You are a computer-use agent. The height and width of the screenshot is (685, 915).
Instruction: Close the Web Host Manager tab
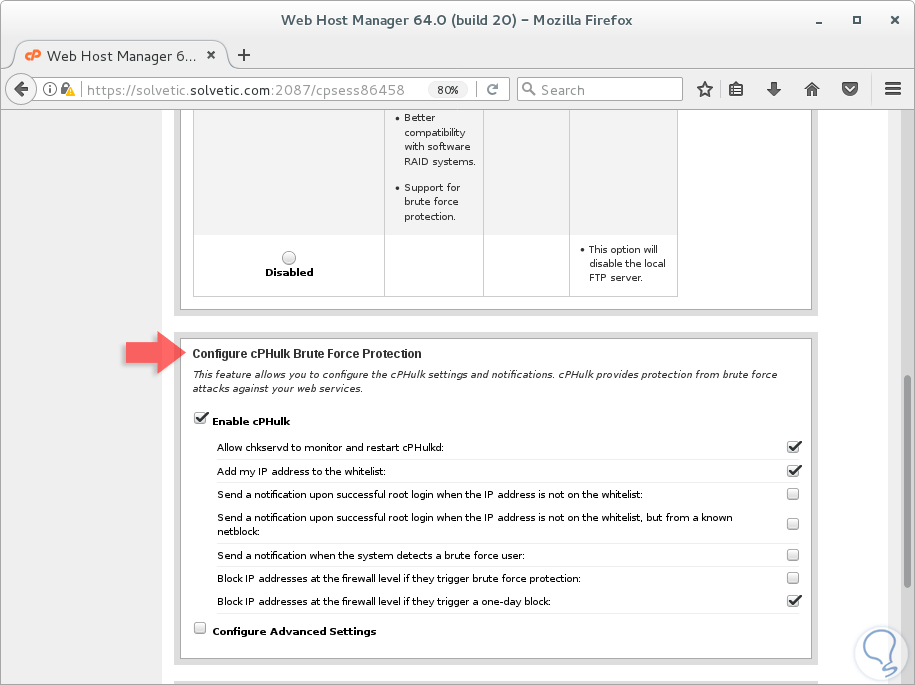(x=211, y=55)
